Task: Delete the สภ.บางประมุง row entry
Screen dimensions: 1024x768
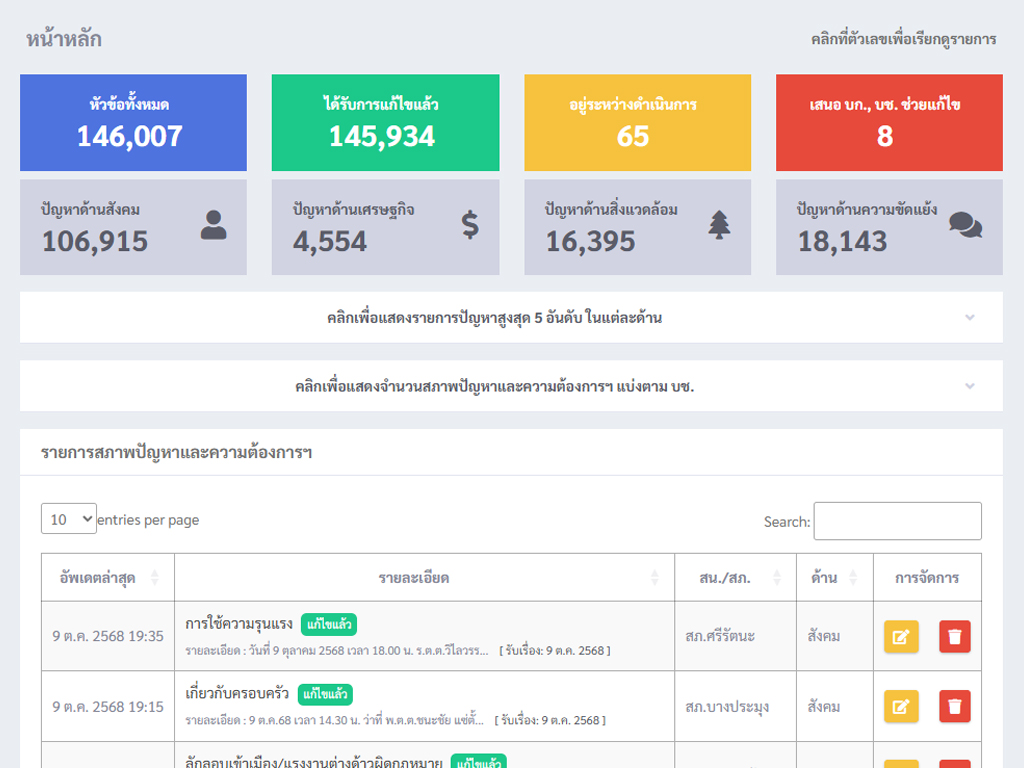Action: tap(955, 707)
